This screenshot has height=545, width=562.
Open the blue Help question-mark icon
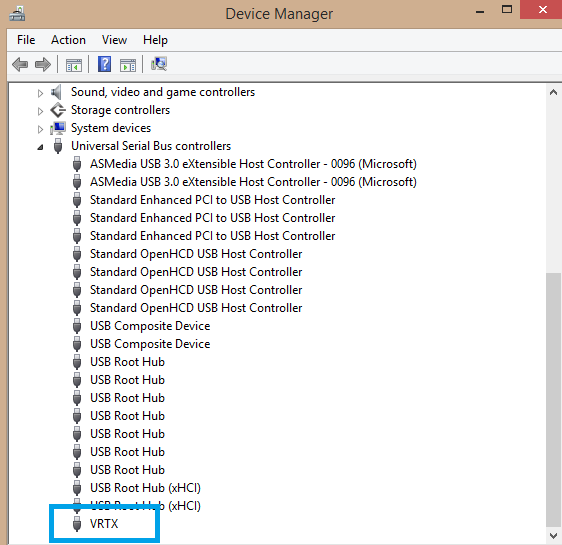(104, 64)
